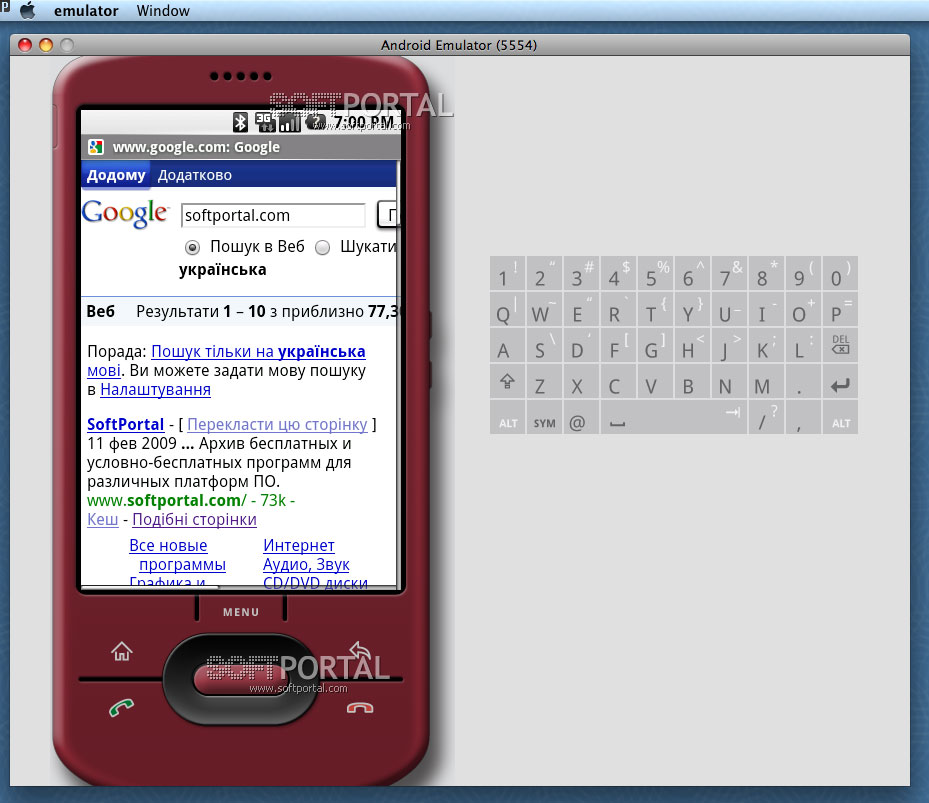
Task: Open the emulator menu in menu bar
Action: [86, 11]
